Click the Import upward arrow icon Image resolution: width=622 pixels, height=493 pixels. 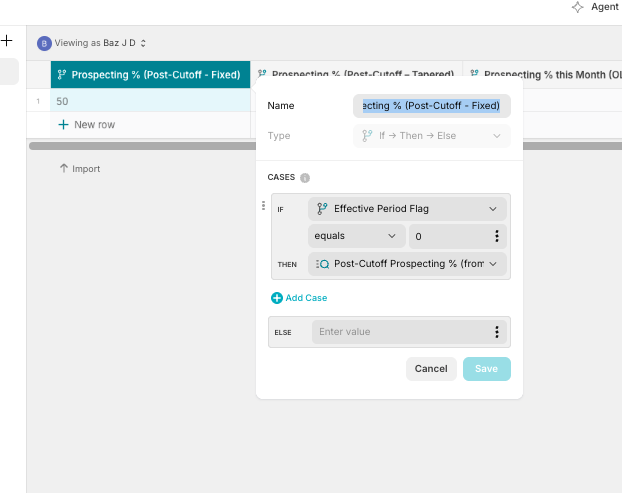click(x=63, y=168)
